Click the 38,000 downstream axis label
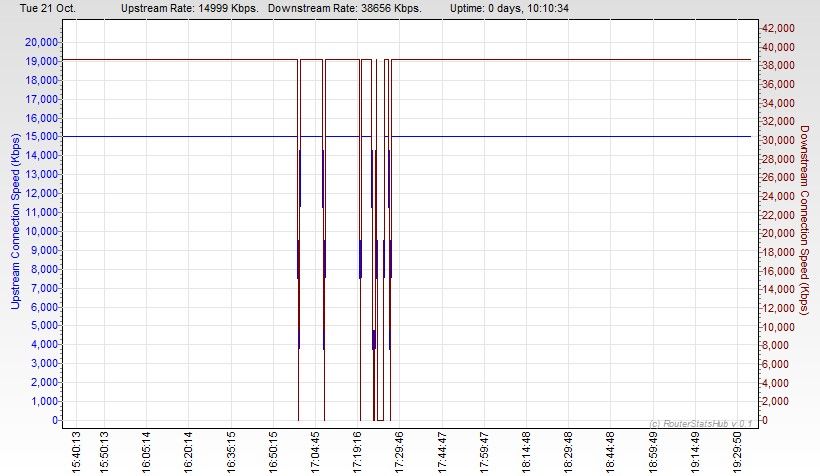Viewport: 820px width, 476px height. pos(778,65)
